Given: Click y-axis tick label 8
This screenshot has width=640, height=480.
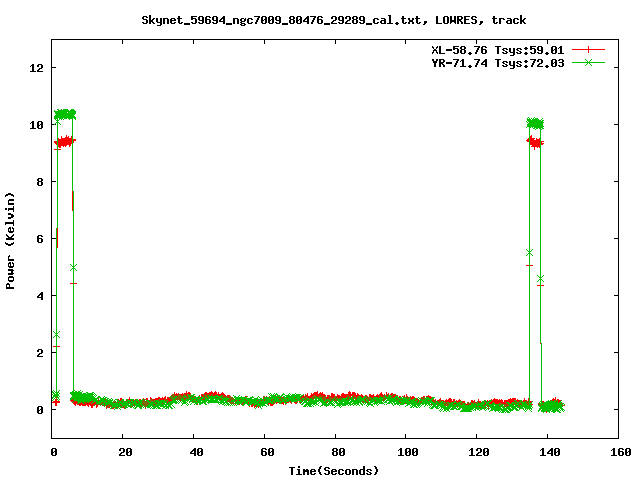Looking at the screenshot, I should 40,182.
